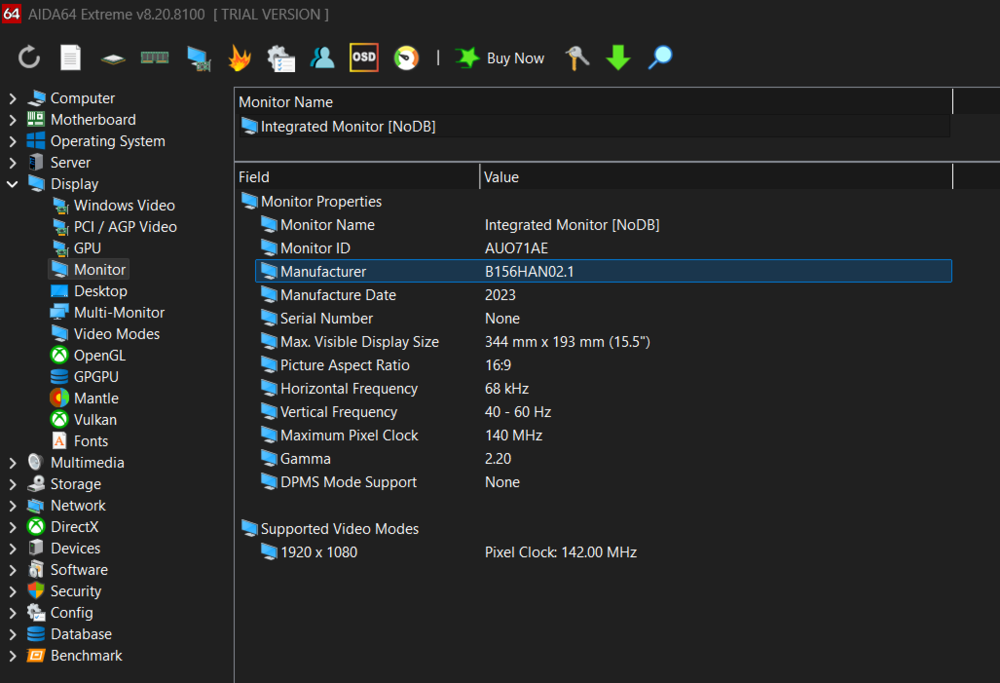Select the DPMS Mode Support row

603,482
